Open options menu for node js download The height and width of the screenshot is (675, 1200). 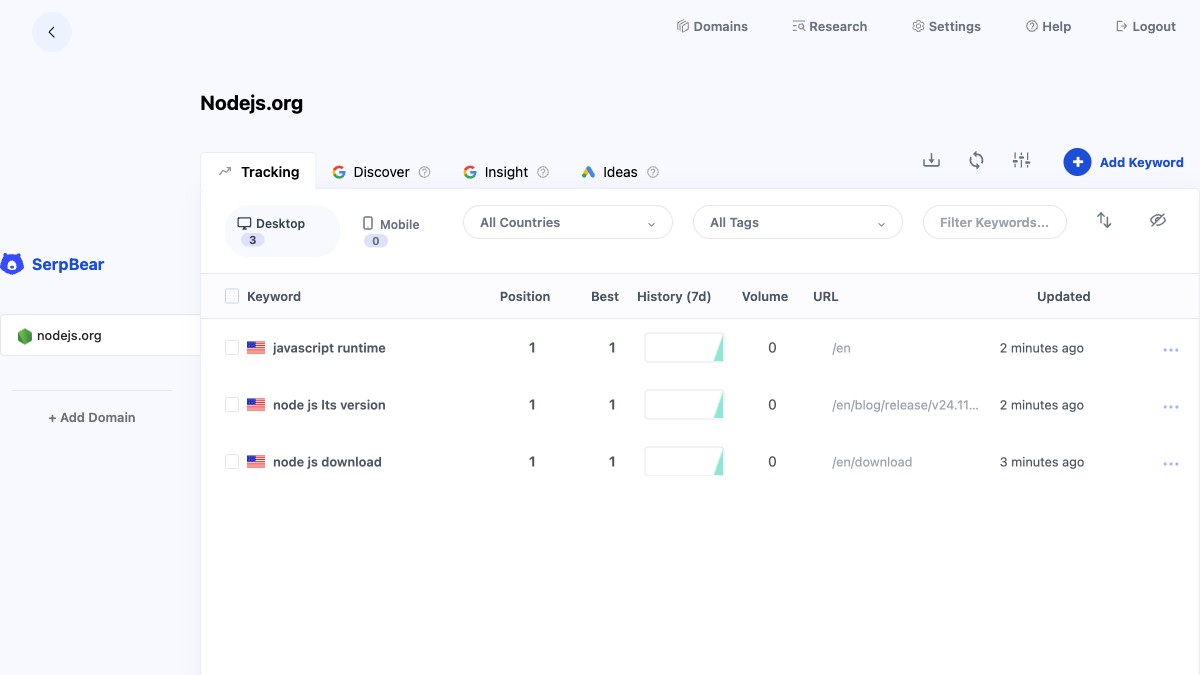[x=1171, y=464]
